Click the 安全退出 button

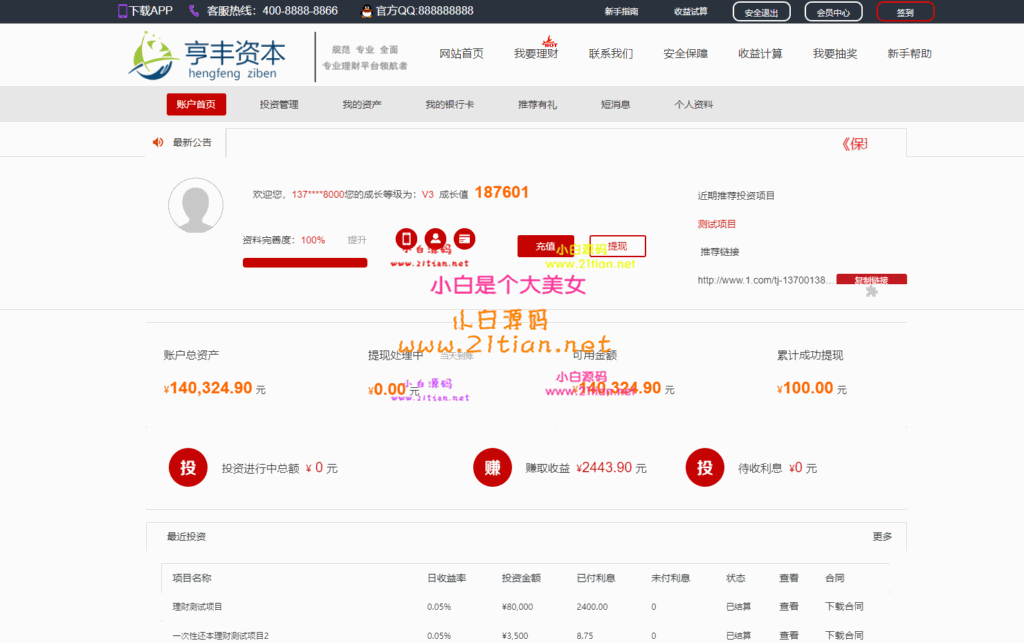[761, 12]
